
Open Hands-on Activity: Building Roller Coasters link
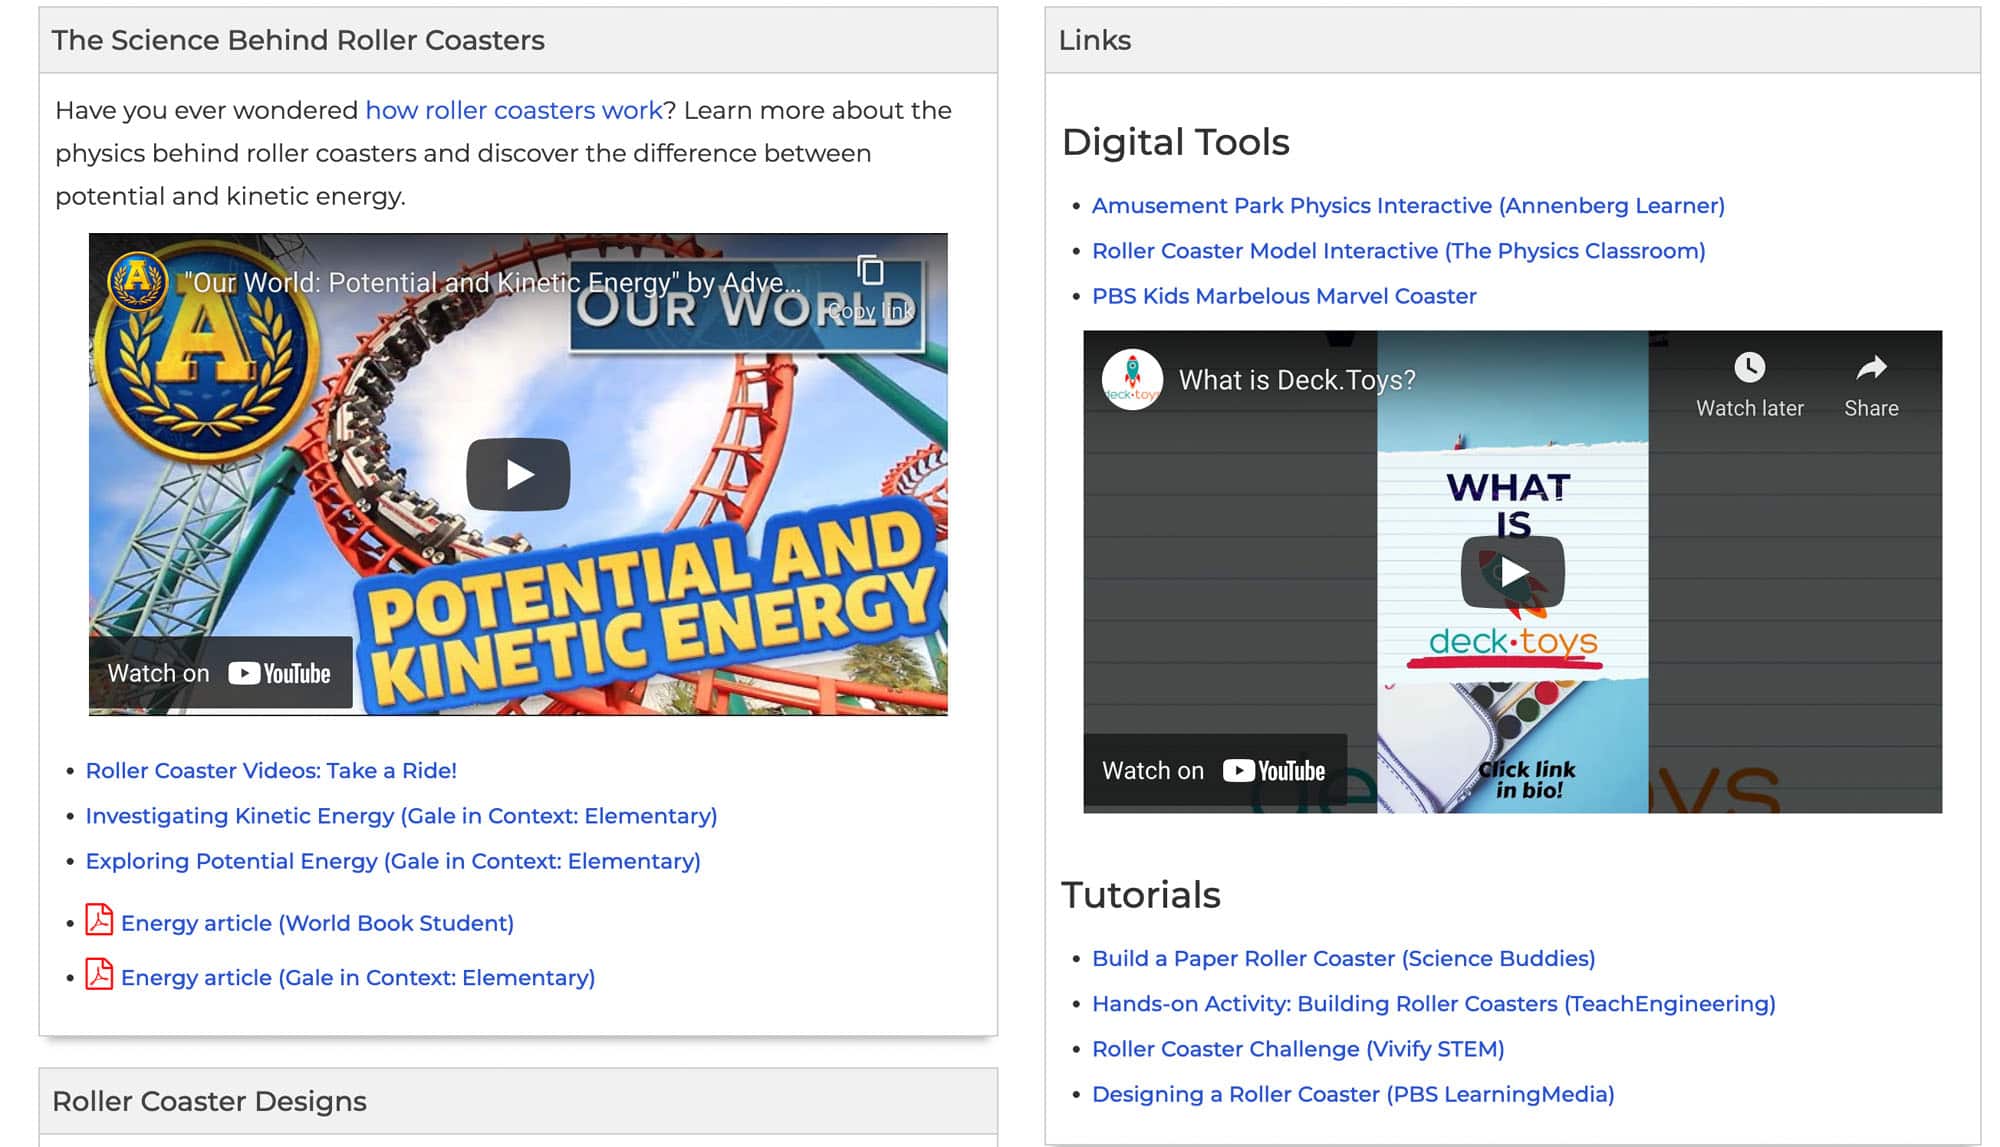tap(1434, 1004)
